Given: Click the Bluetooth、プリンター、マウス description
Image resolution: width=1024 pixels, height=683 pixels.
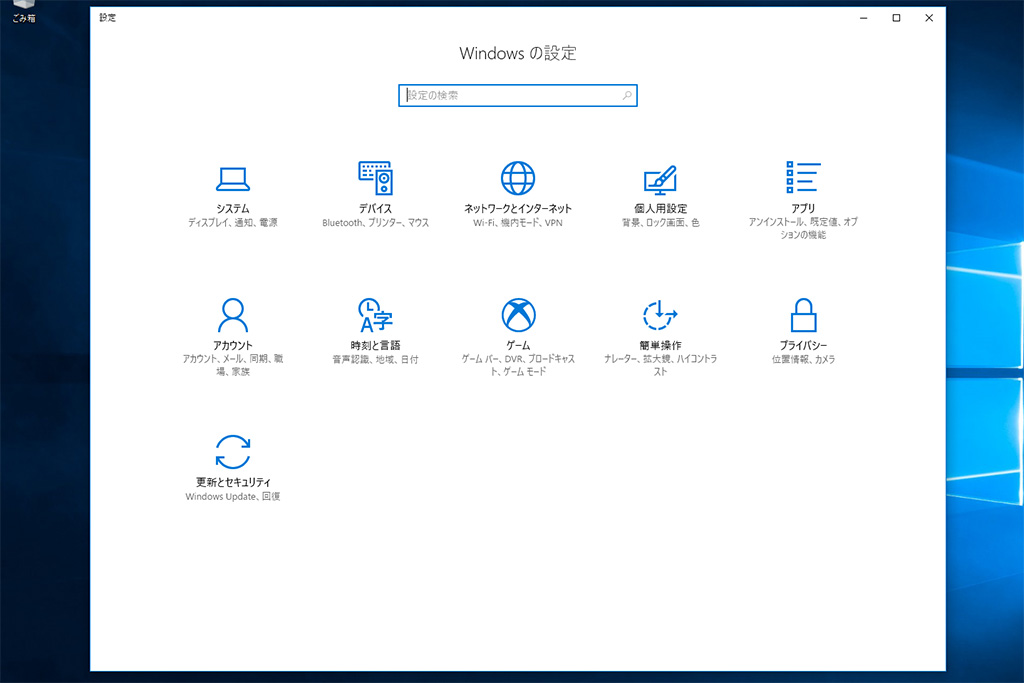Looking at the screenshot, I should [x=376, y=223].
